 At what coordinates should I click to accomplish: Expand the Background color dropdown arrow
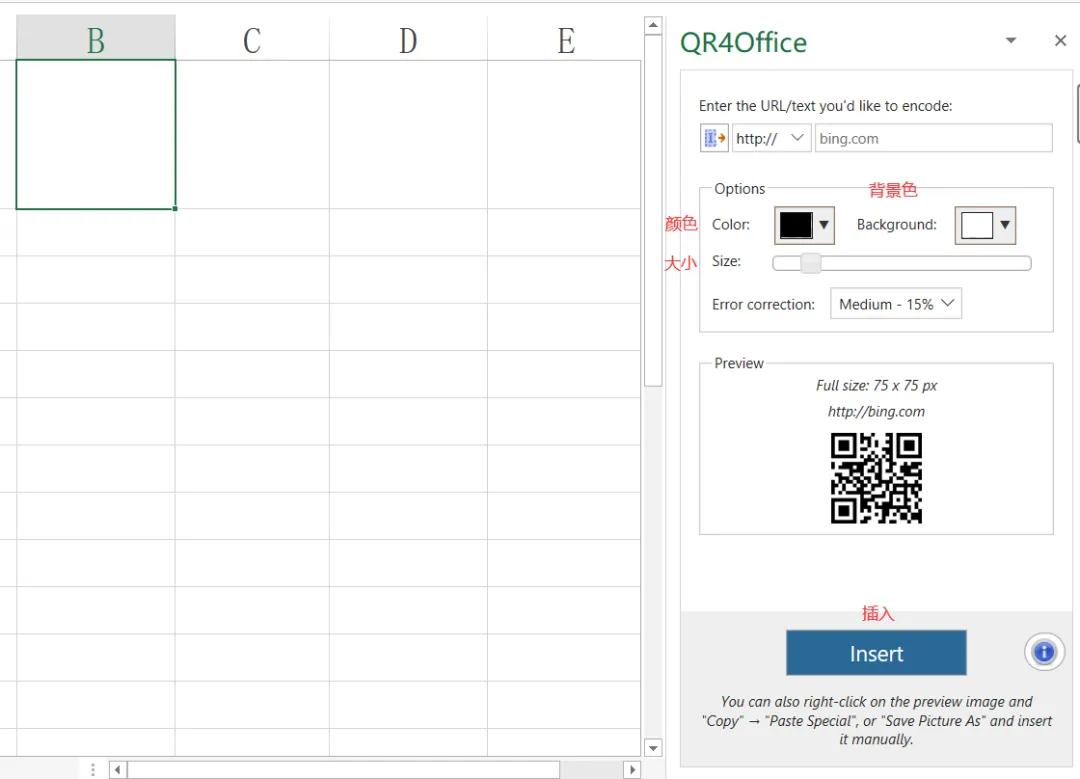1005,225
